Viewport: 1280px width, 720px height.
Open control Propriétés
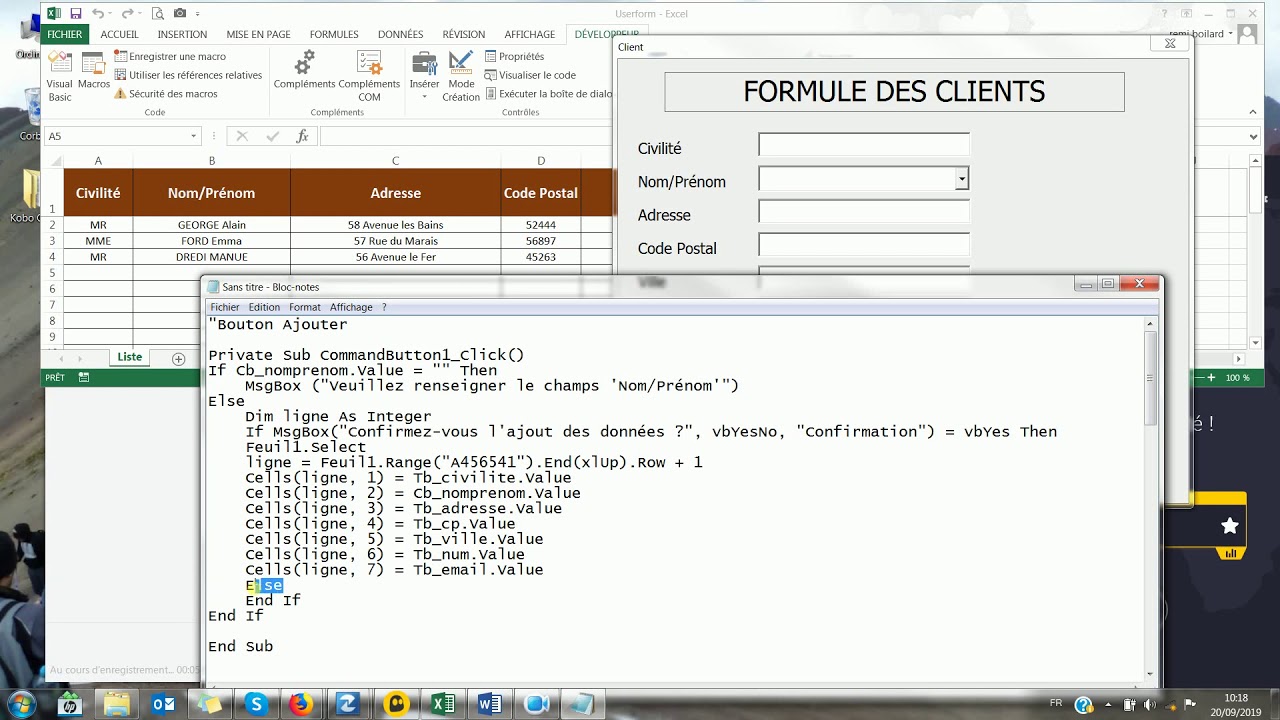coord(514,57)
